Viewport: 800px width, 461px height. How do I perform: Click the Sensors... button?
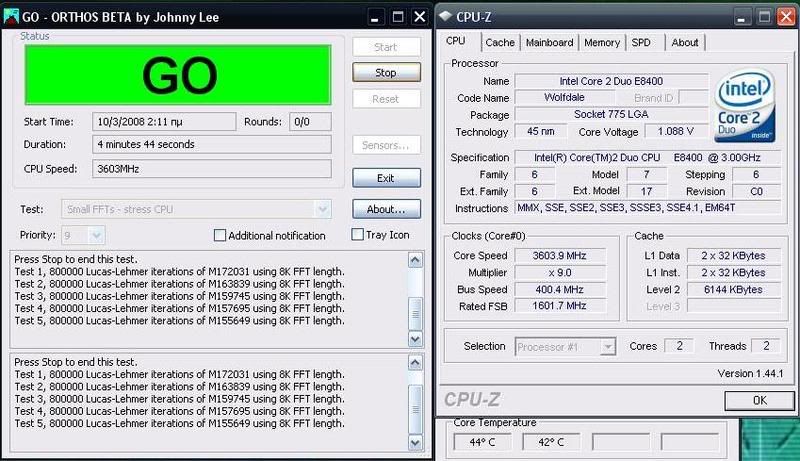386,145
